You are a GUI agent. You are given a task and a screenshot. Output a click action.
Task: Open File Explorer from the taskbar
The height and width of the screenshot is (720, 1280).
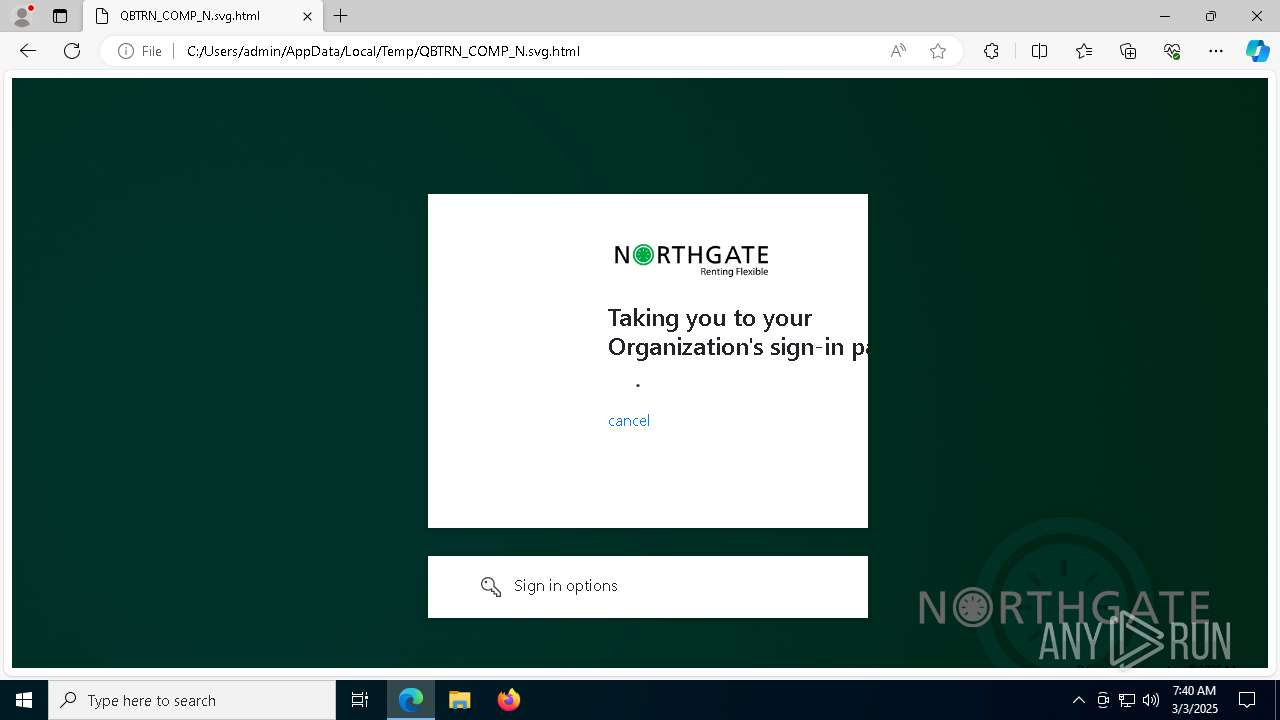pyautogui.click(x=460, y=700)
